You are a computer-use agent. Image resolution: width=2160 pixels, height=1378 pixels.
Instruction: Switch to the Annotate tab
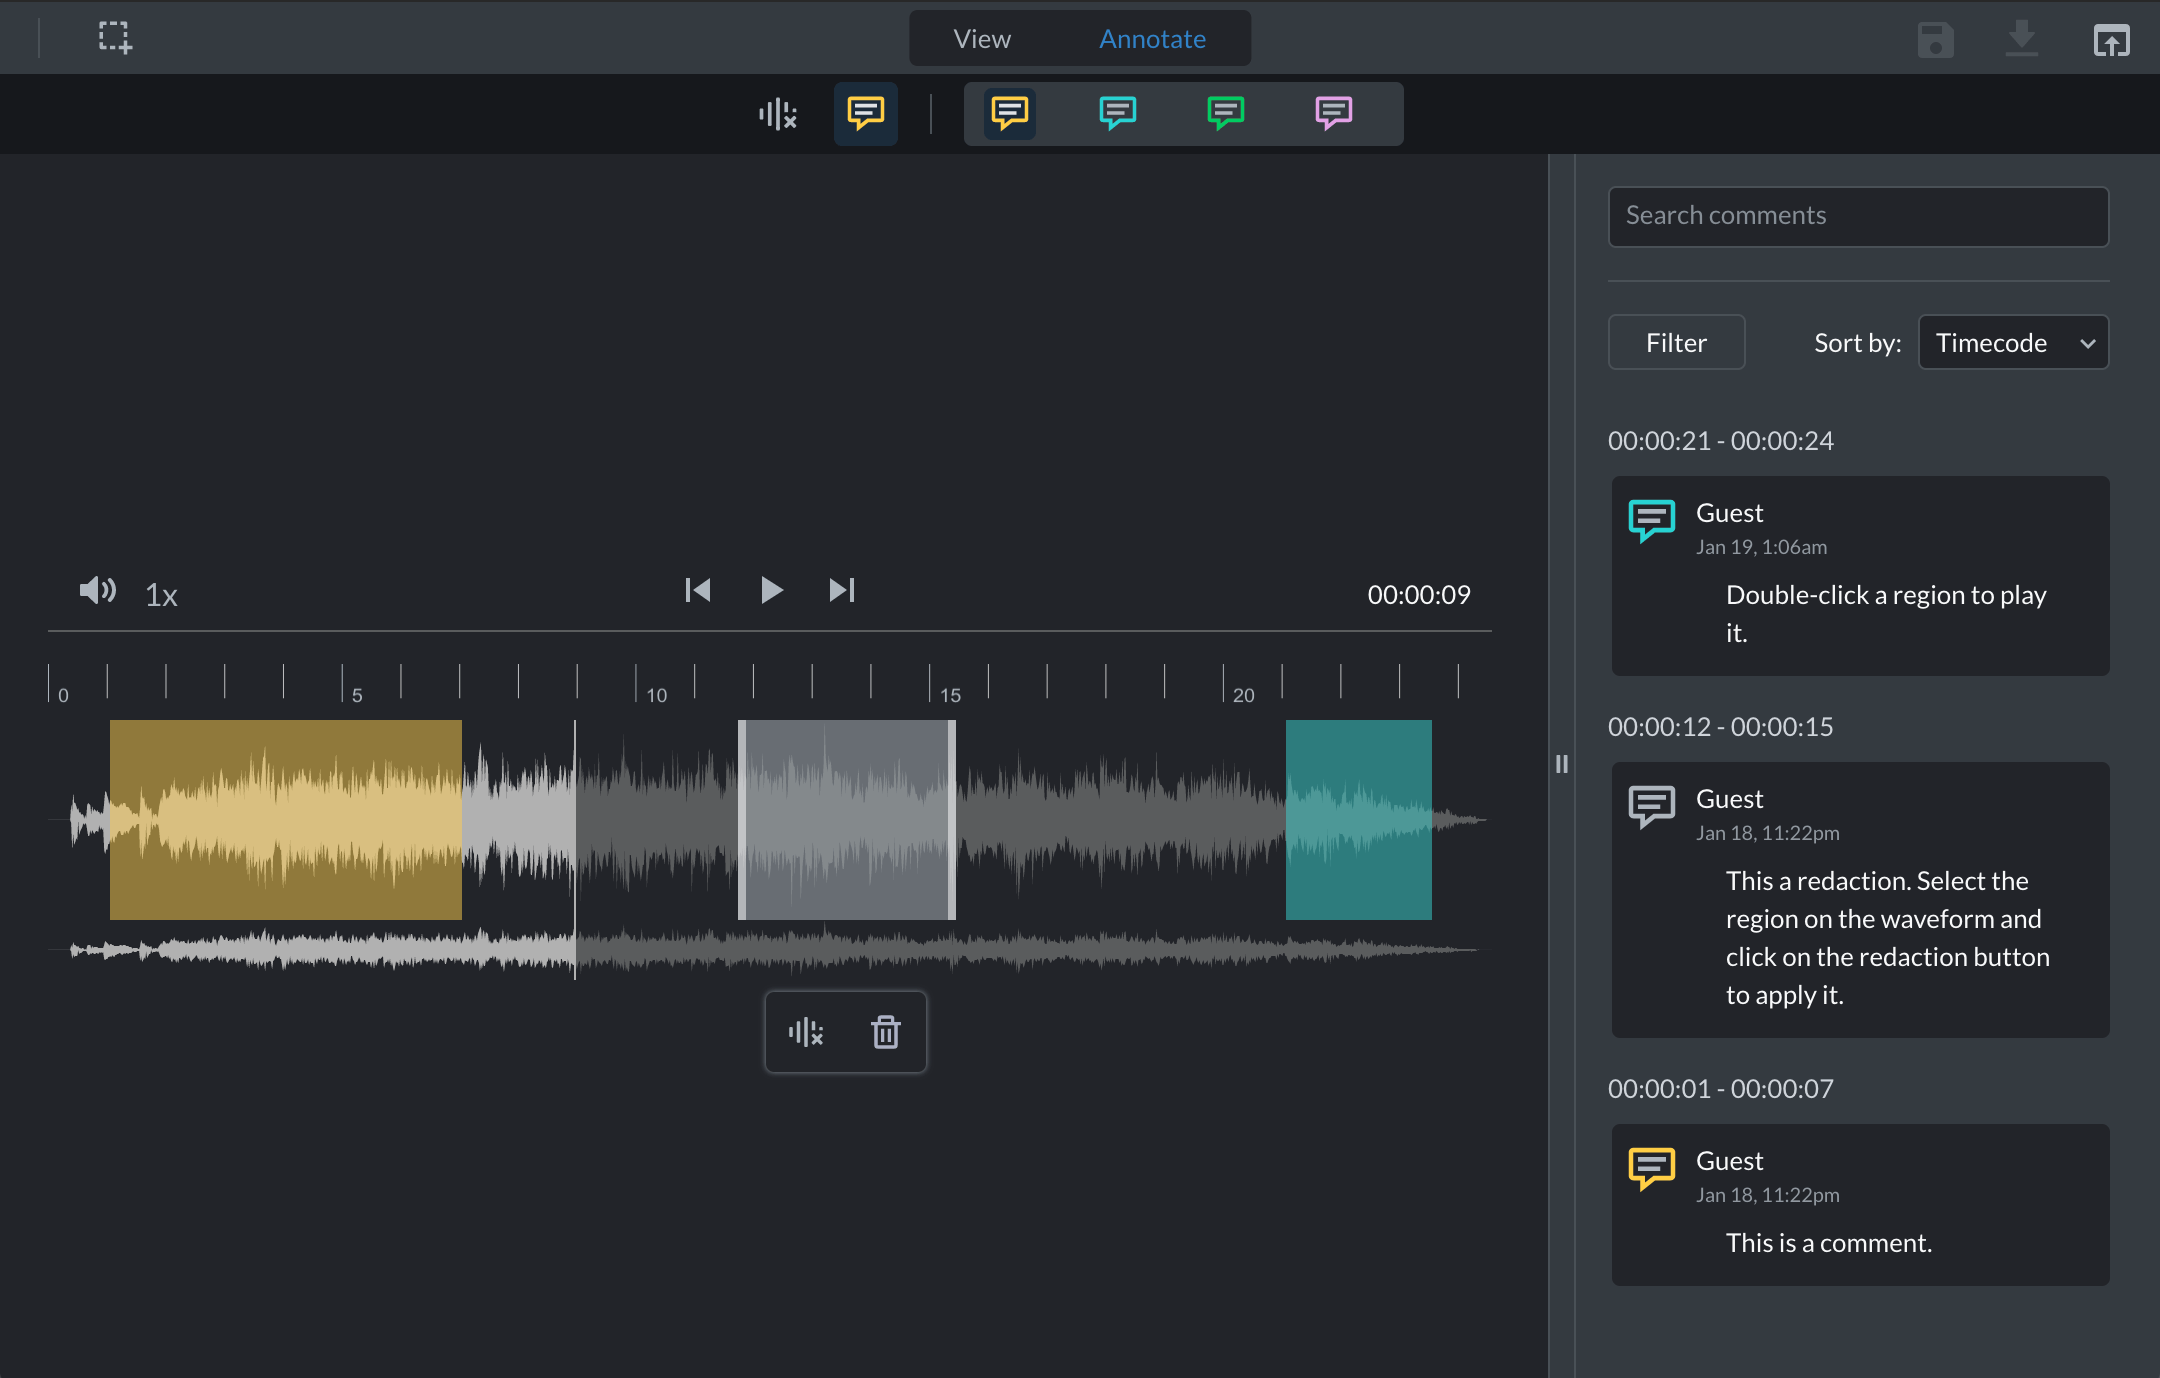point(1154,38)
